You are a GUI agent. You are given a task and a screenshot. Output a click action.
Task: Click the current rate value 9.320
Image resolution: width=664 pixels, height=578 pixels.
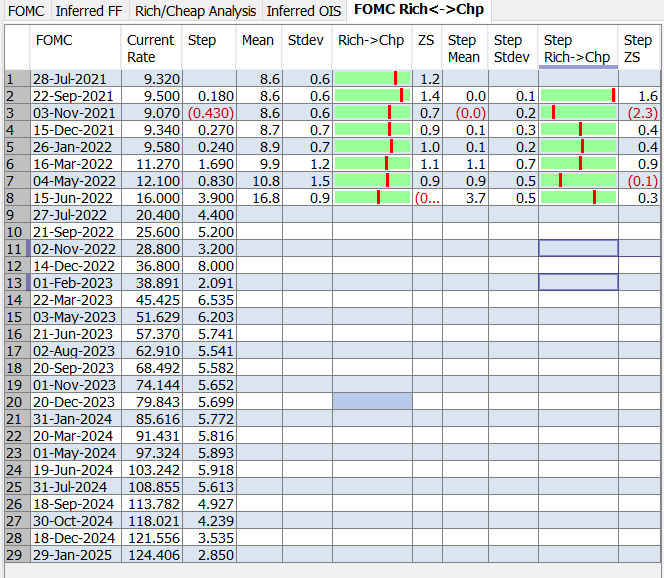click(x=152, y=79)
